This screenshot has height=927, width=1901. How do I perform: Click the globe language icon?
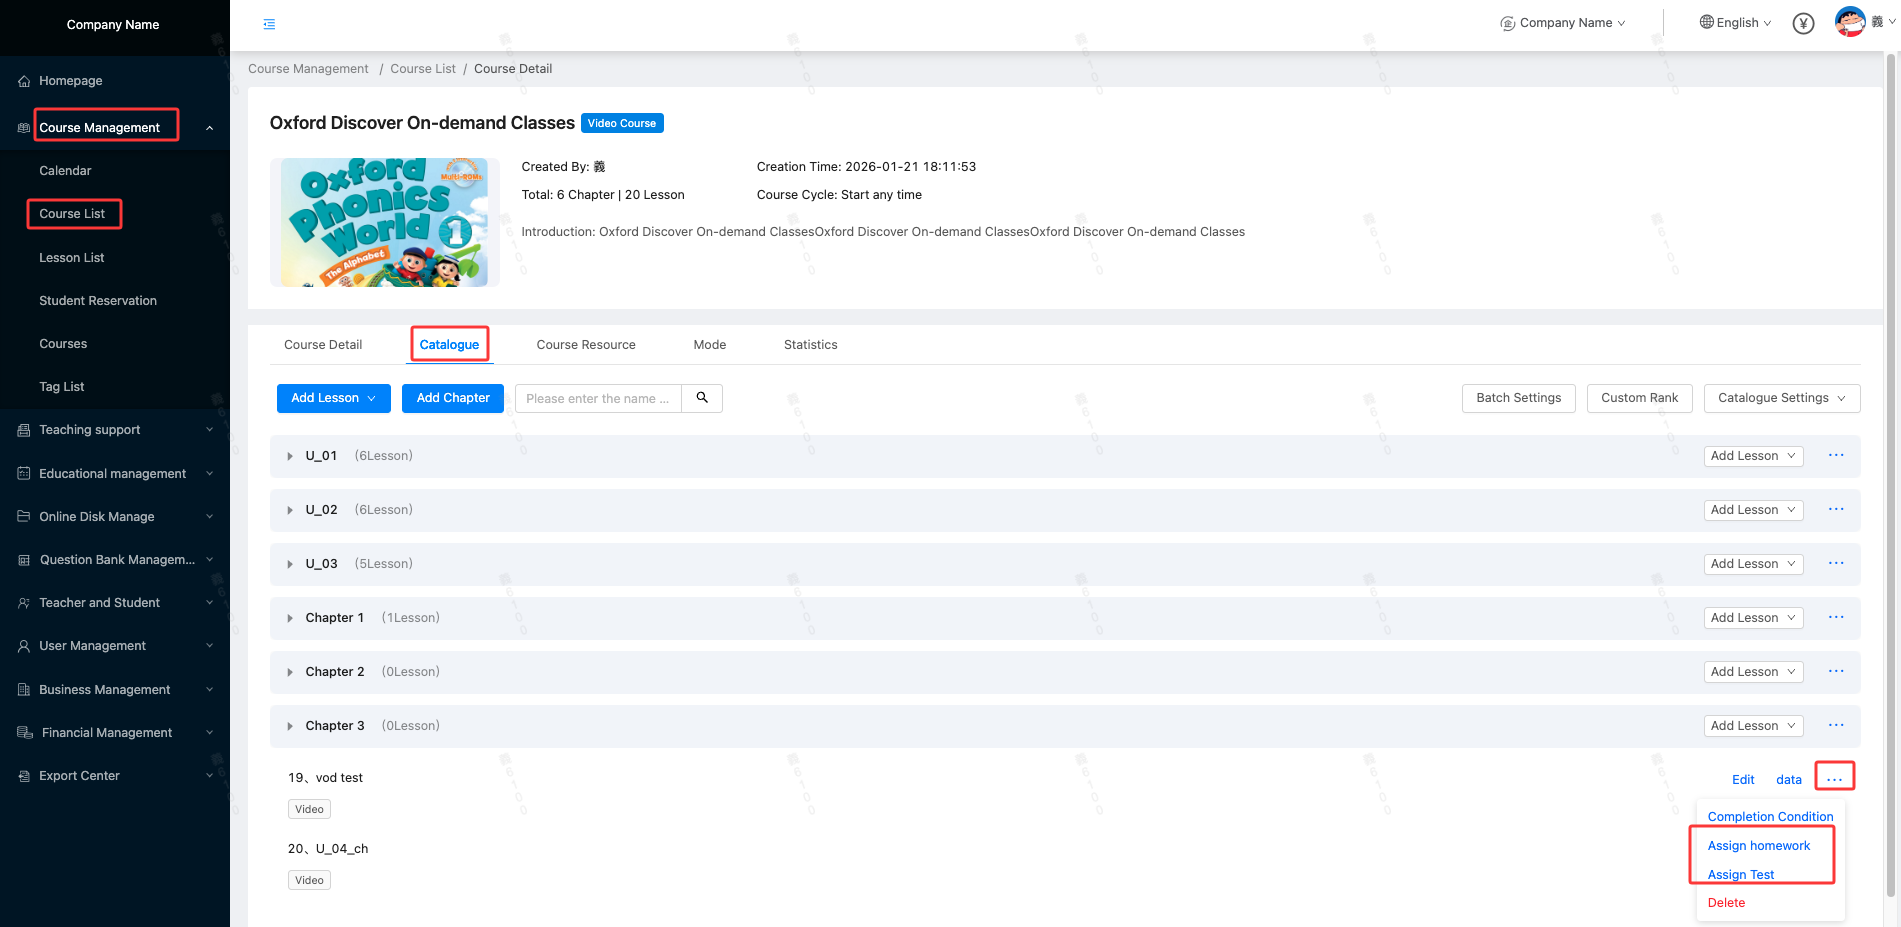(1706, 22)
